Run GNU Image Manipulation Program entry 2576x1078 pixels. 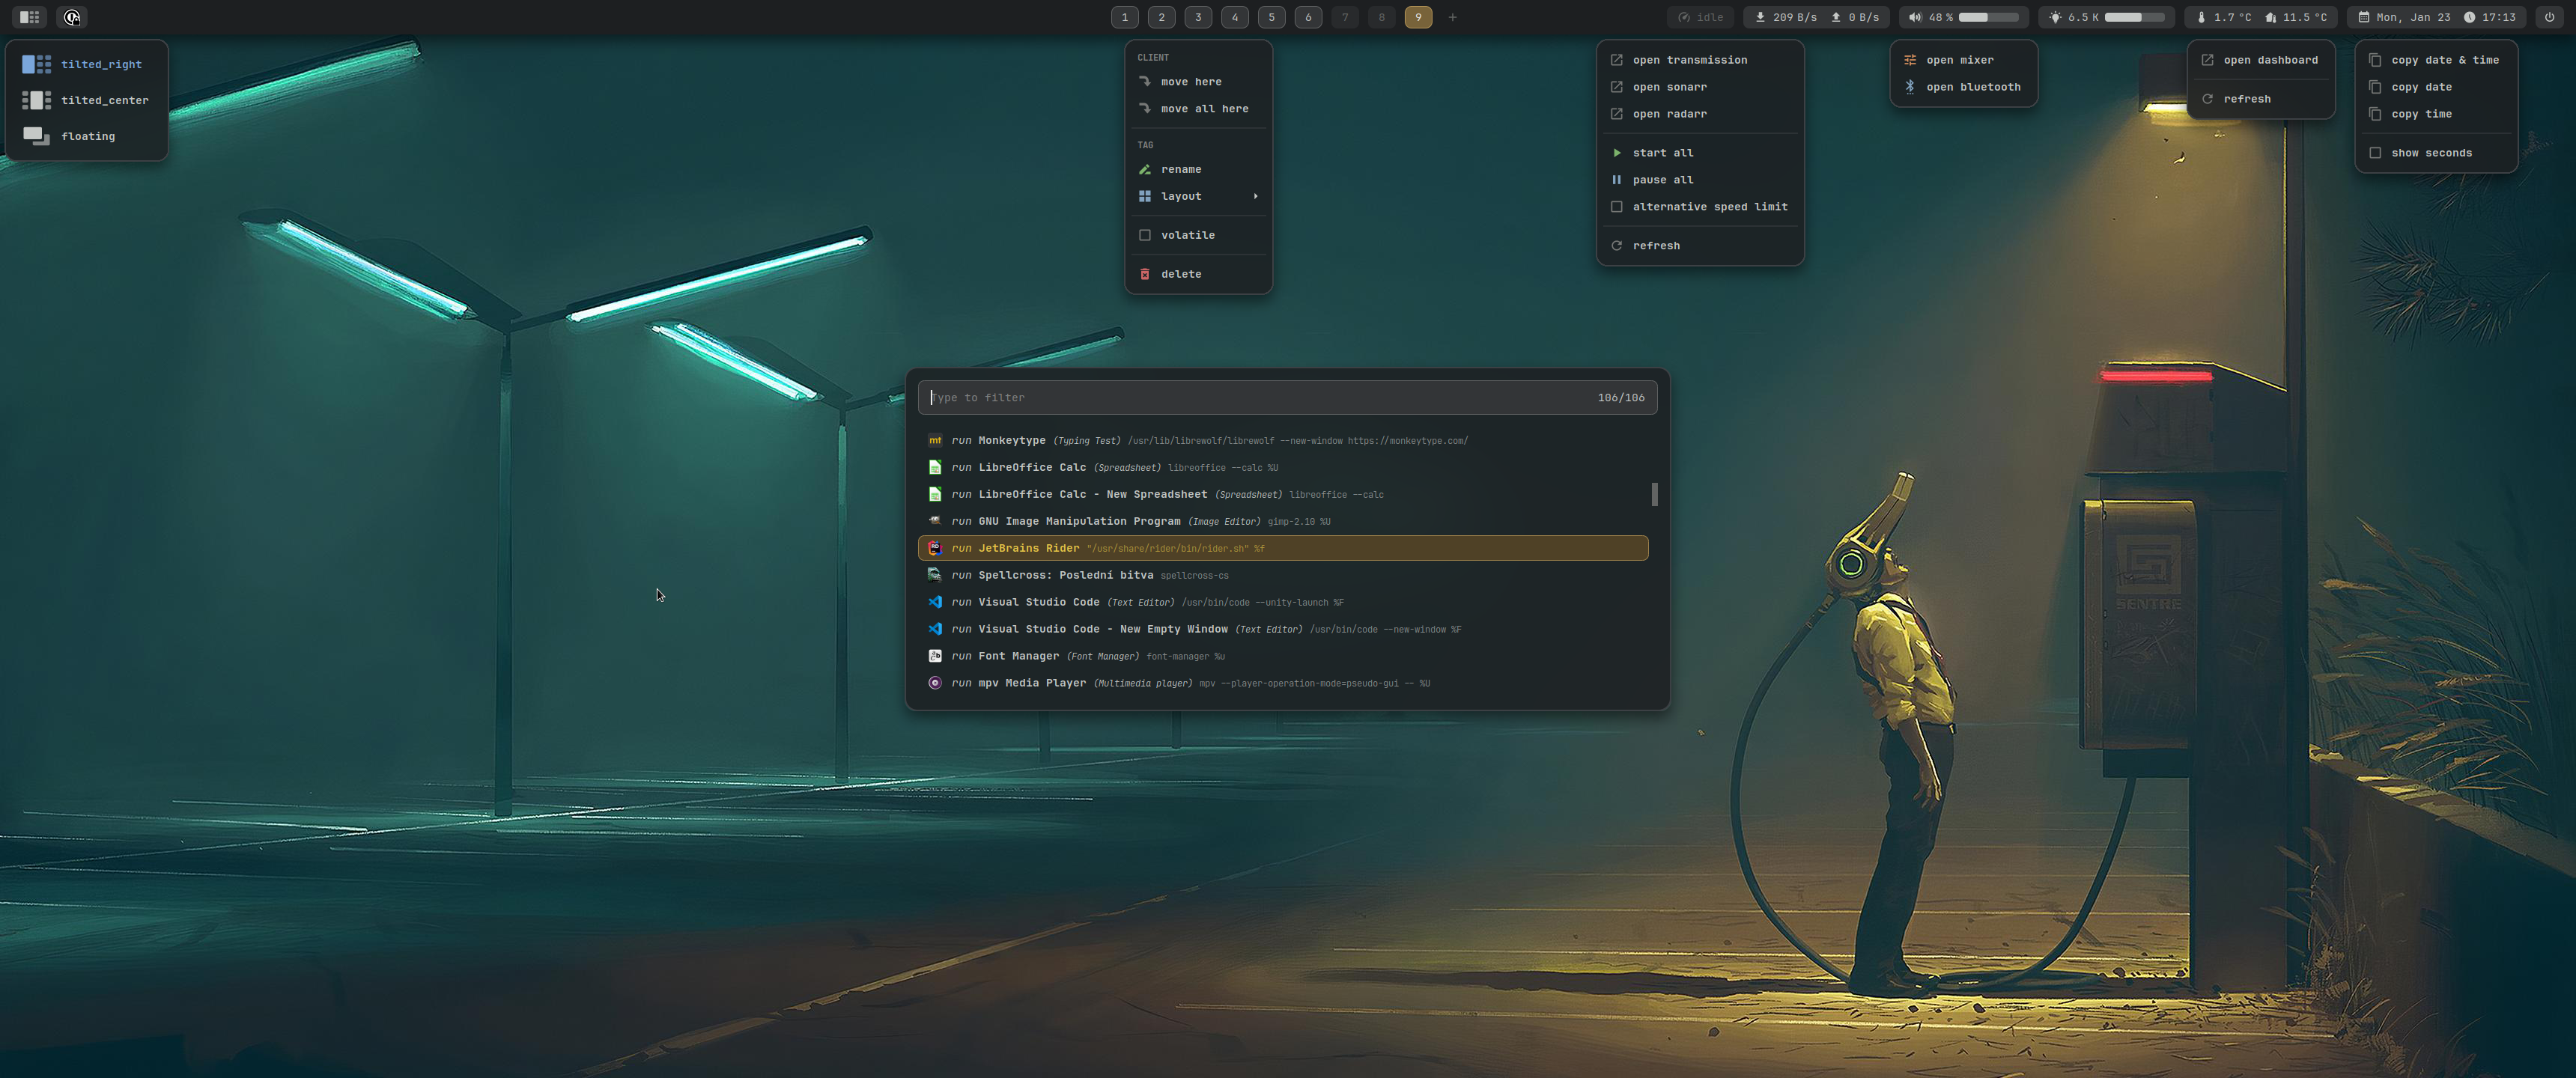click(1283, 521)
